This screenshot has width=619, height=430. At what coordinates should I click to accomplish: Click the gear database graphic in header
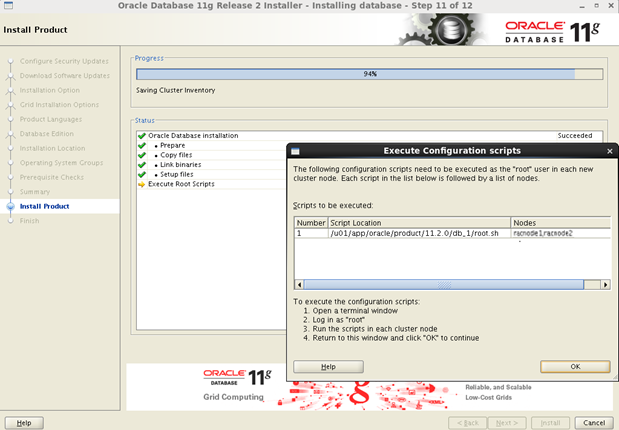pos(441,29)
